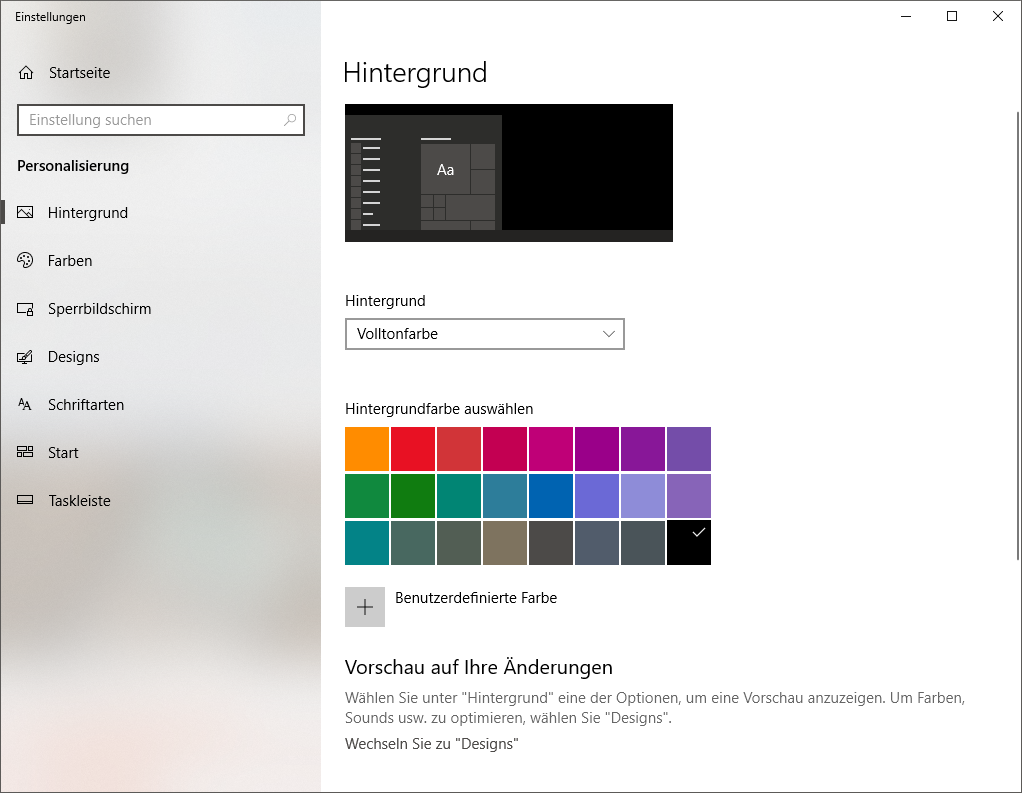1022x793 pixels.
Task: Pick the gray-green second swatch in third row
Action: click(x=413, y=542)
